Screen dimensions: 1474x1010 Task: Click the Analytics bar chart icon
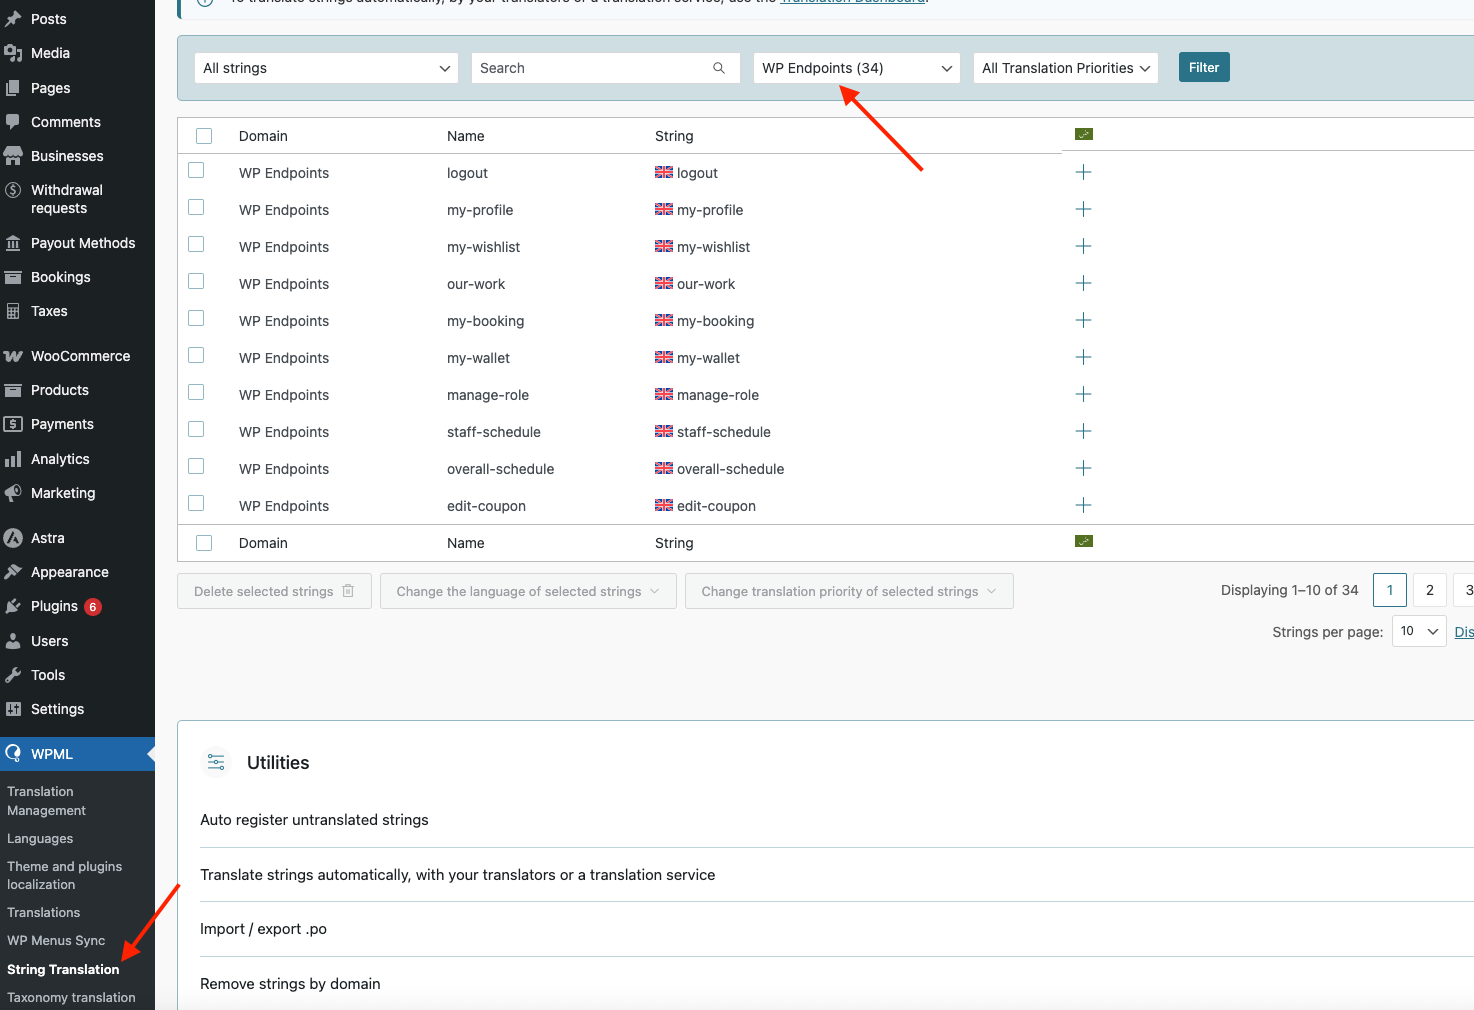(x=13, y=459)
